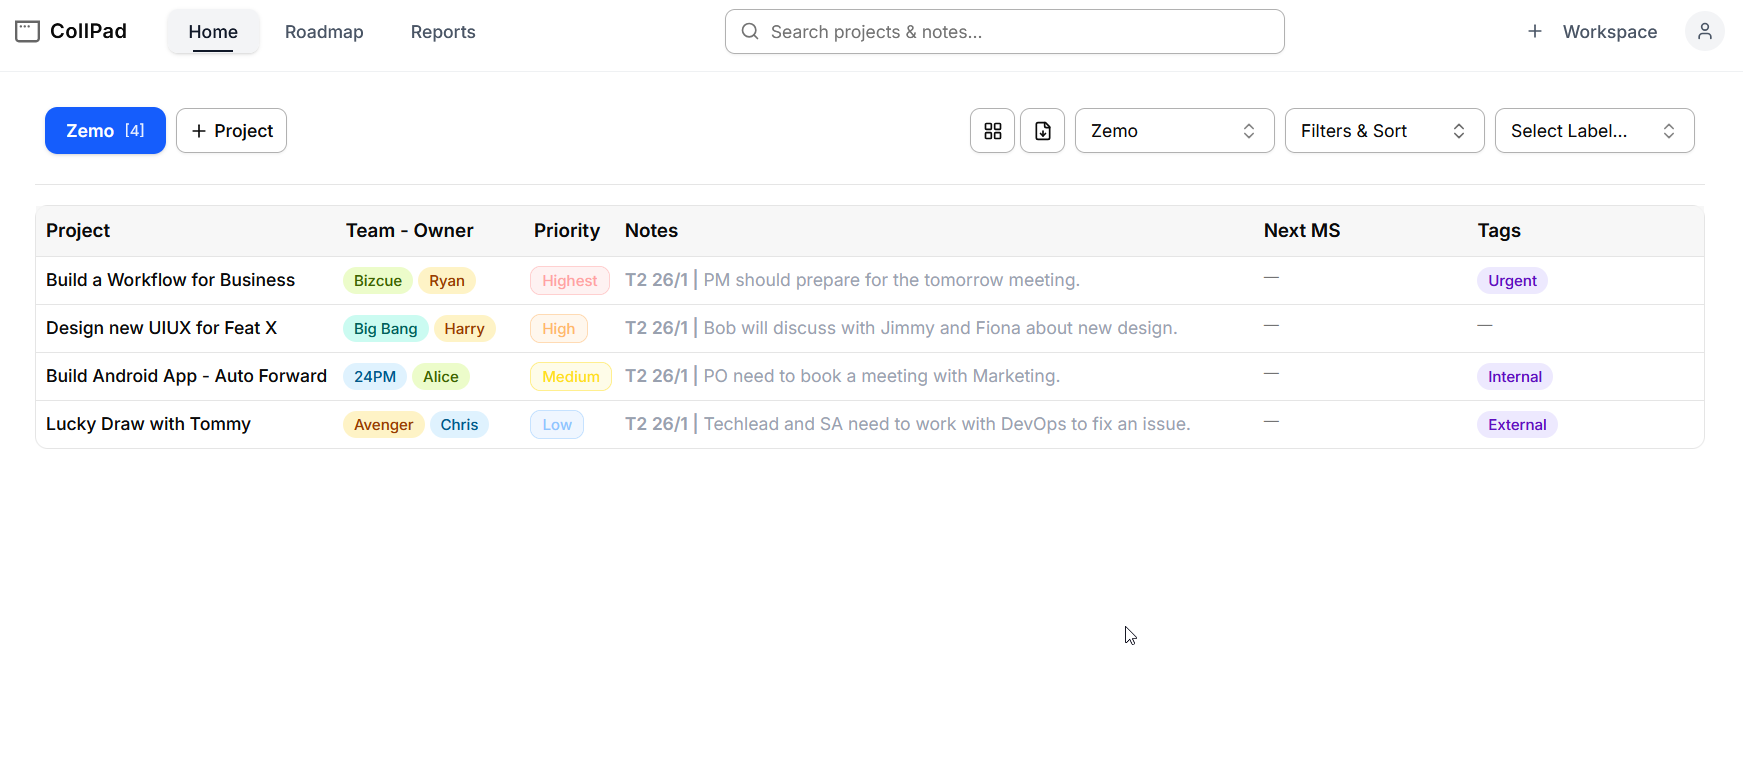Click the plus icon beside Workspace

(1534, 32)
